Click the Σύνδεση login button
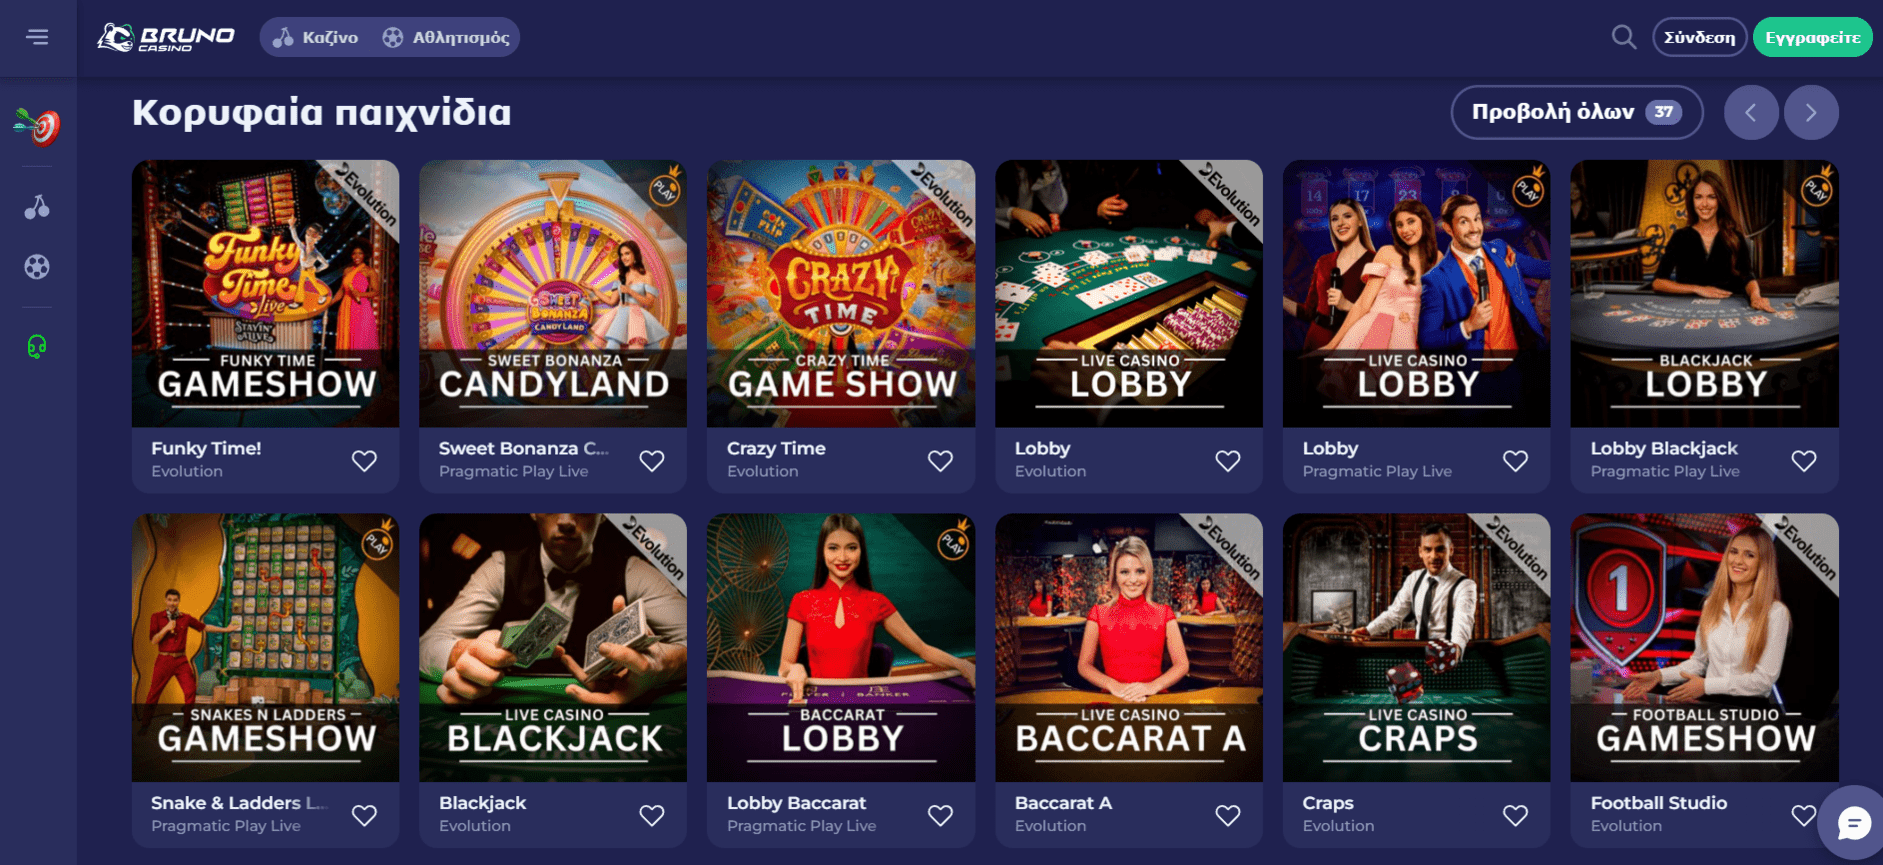Image resolution: width=1883 pixels, height=865 pixels. (x=1699, y=37)
